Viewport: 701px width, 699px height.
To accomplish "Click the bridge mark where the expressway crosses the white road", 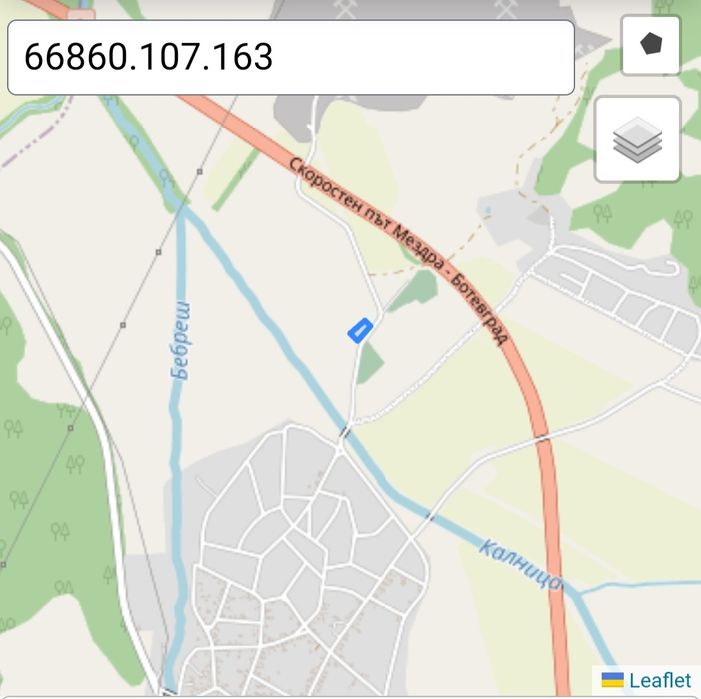I will click(542, 438).
